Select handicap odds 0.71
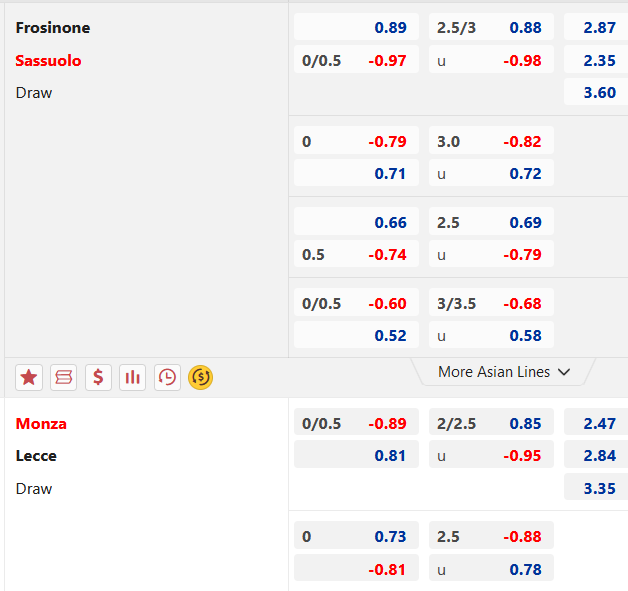This screenshot has height=591, width=628. point(356,173)
